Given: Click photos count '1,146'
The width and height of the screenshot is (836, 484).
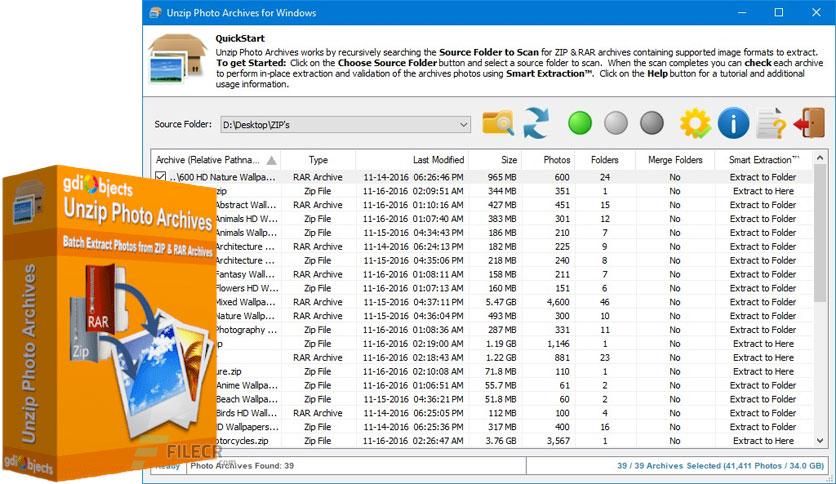Looking at the screenshot, I should 558,344.
